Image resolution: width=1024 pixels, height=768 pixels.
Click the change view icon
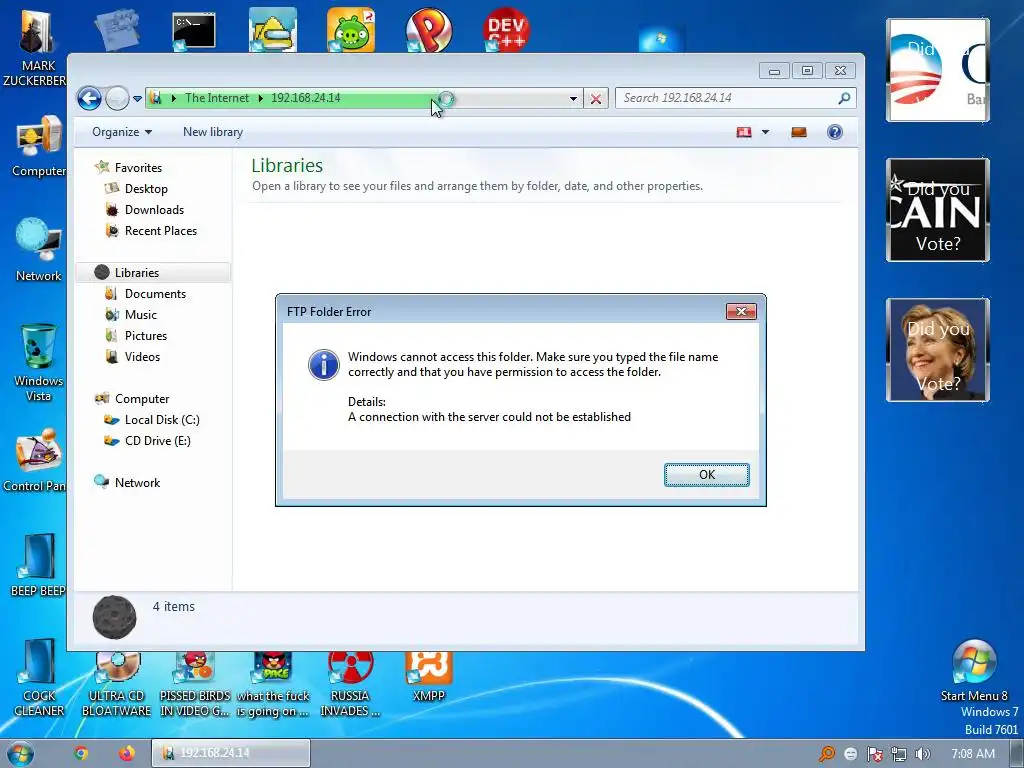point(744,132)
